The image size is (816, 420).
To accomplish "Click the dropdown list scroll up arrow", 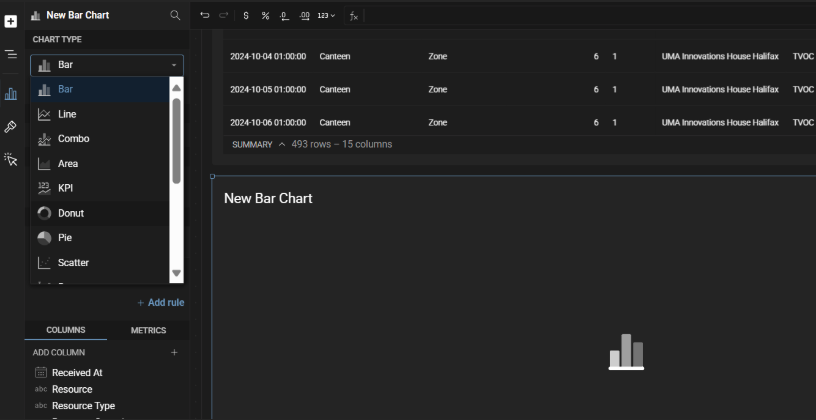I will [176, 88].
